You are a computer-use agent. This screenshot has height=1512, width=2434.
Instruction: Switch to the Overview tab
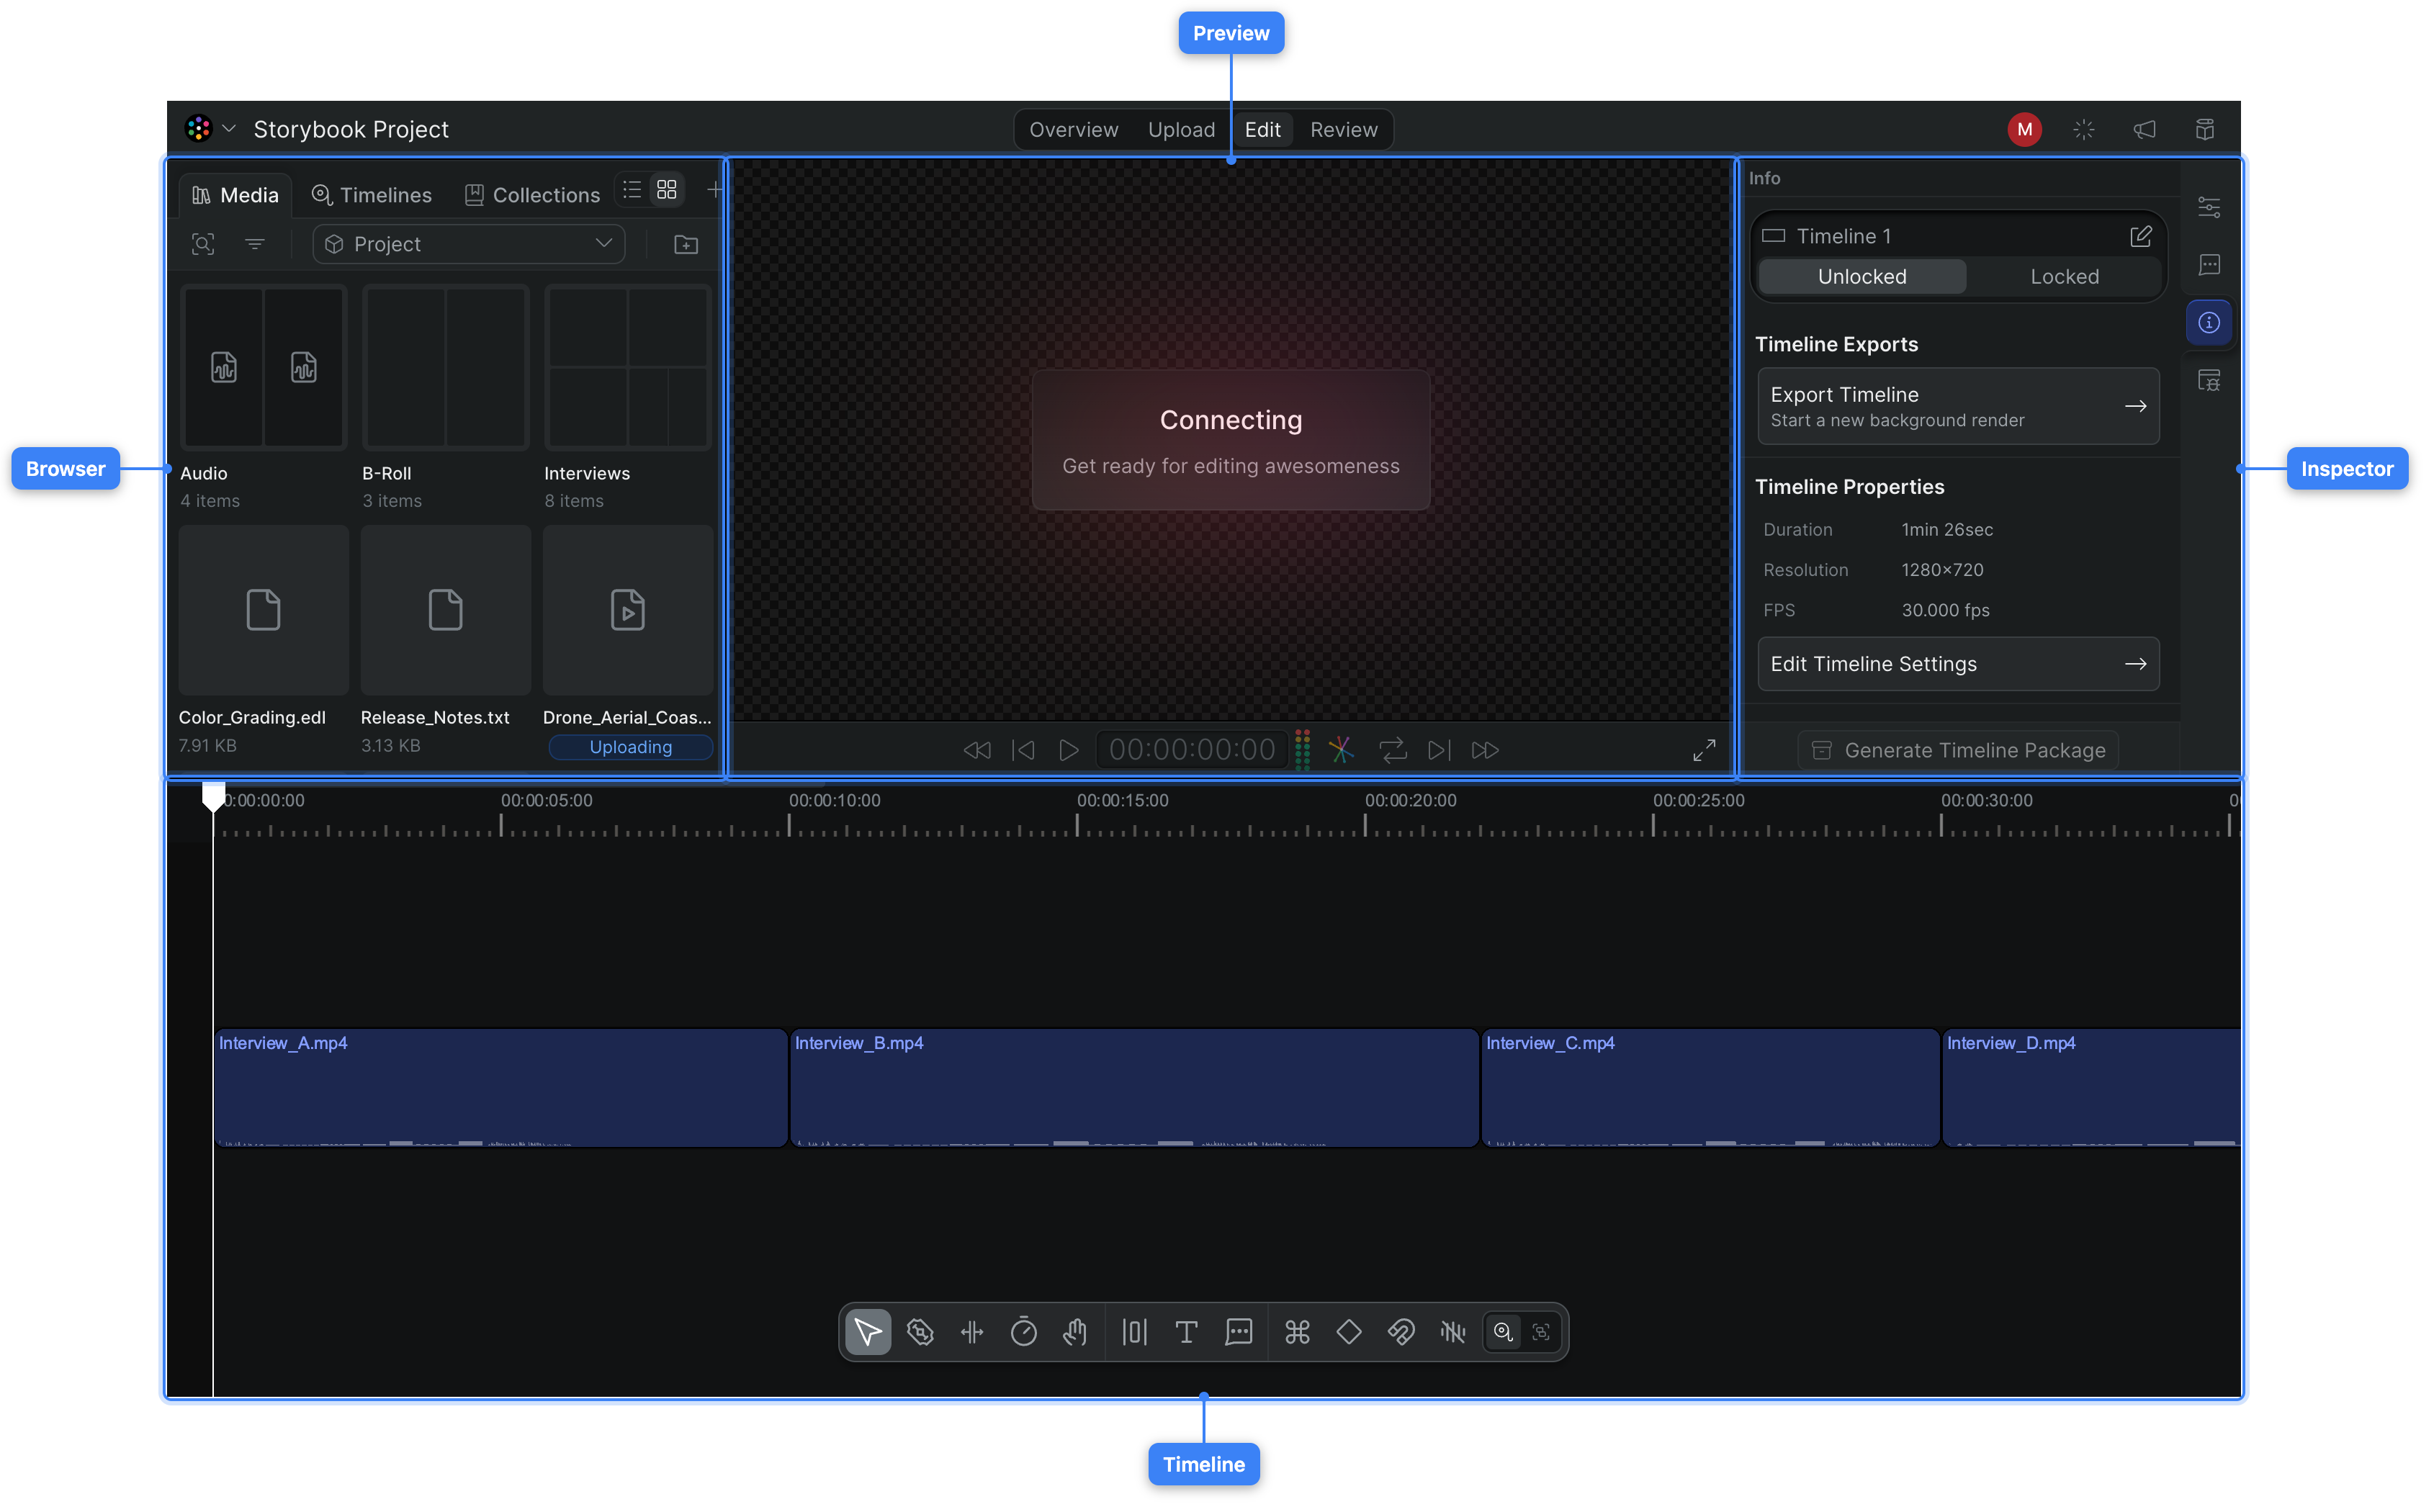(1073, 130)
